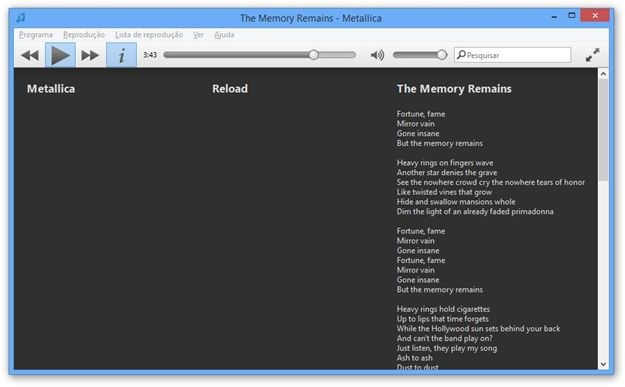Screen dimensions: 625x387
Task: Minimize the player window
Action: click(554, 16)
